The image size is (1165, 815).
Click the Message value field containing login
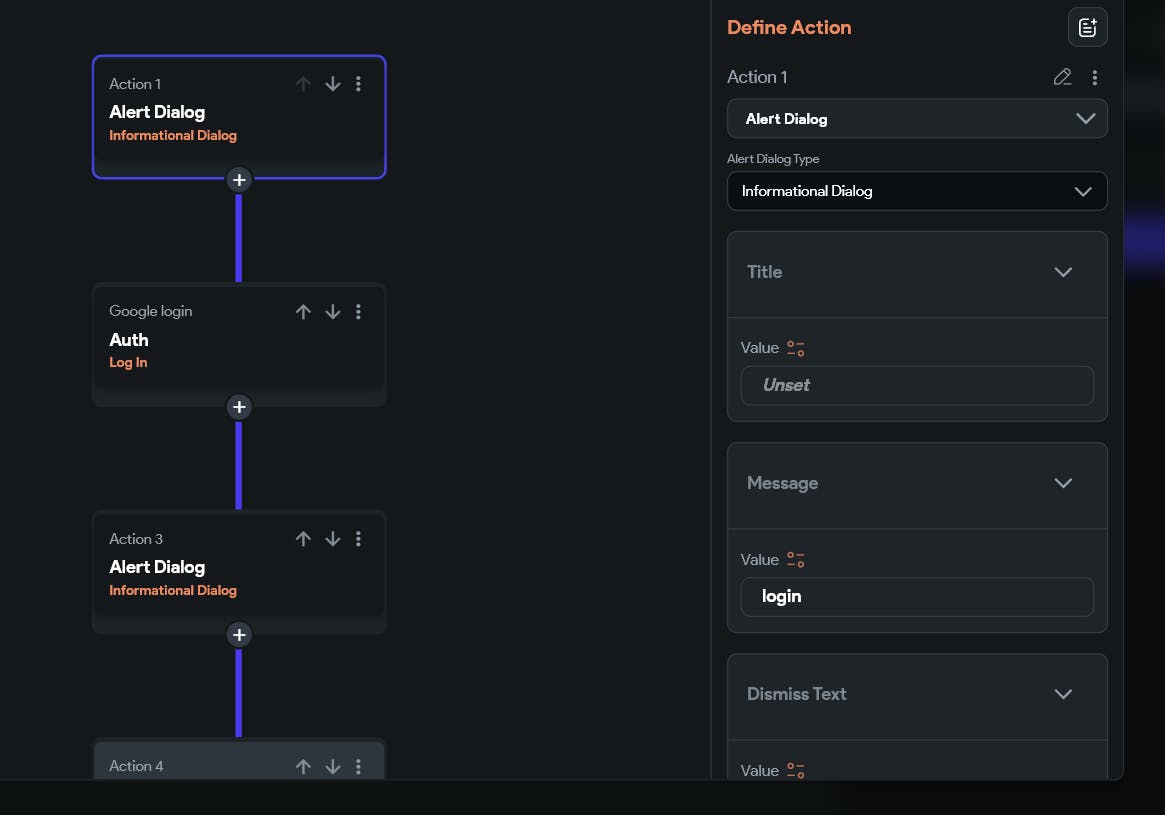tap(916, 597)
